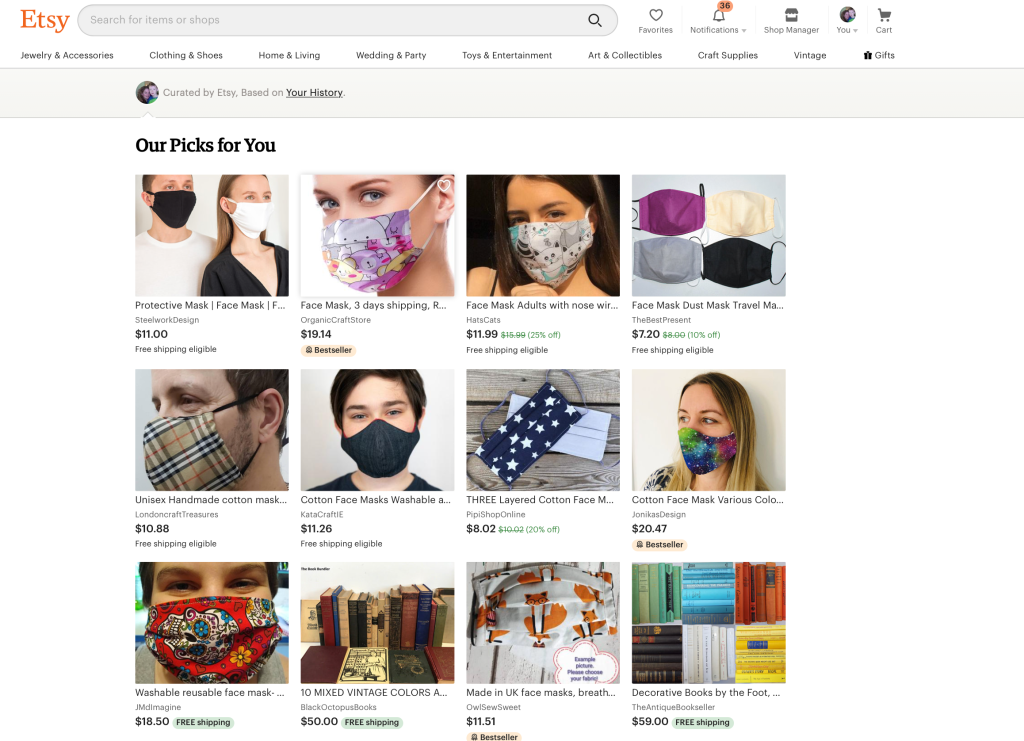Viewport: 1024px width, 741px height.
Task: Click the gift icon beside Gifts
Action: click(x=868, y=56)
